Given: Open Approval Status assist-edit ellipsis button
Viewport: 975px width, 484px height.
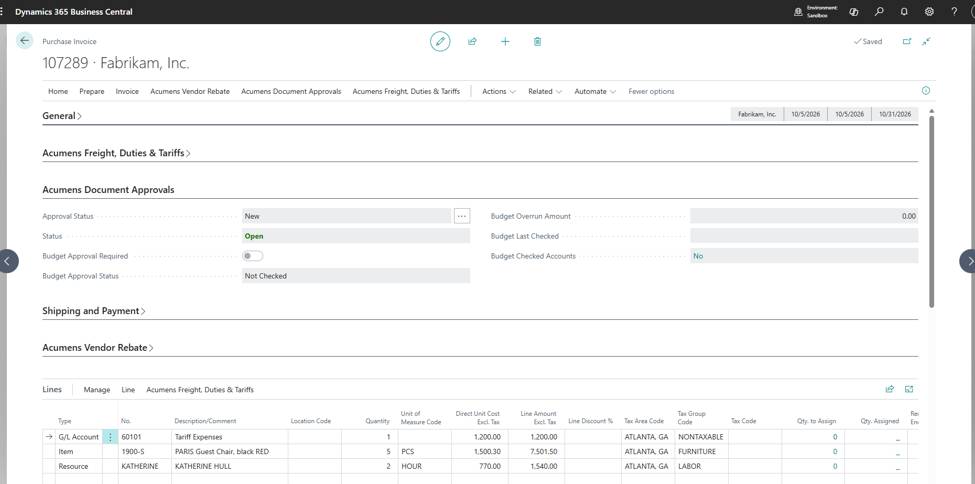Looking at the screenshot, I should click(462, 216).
